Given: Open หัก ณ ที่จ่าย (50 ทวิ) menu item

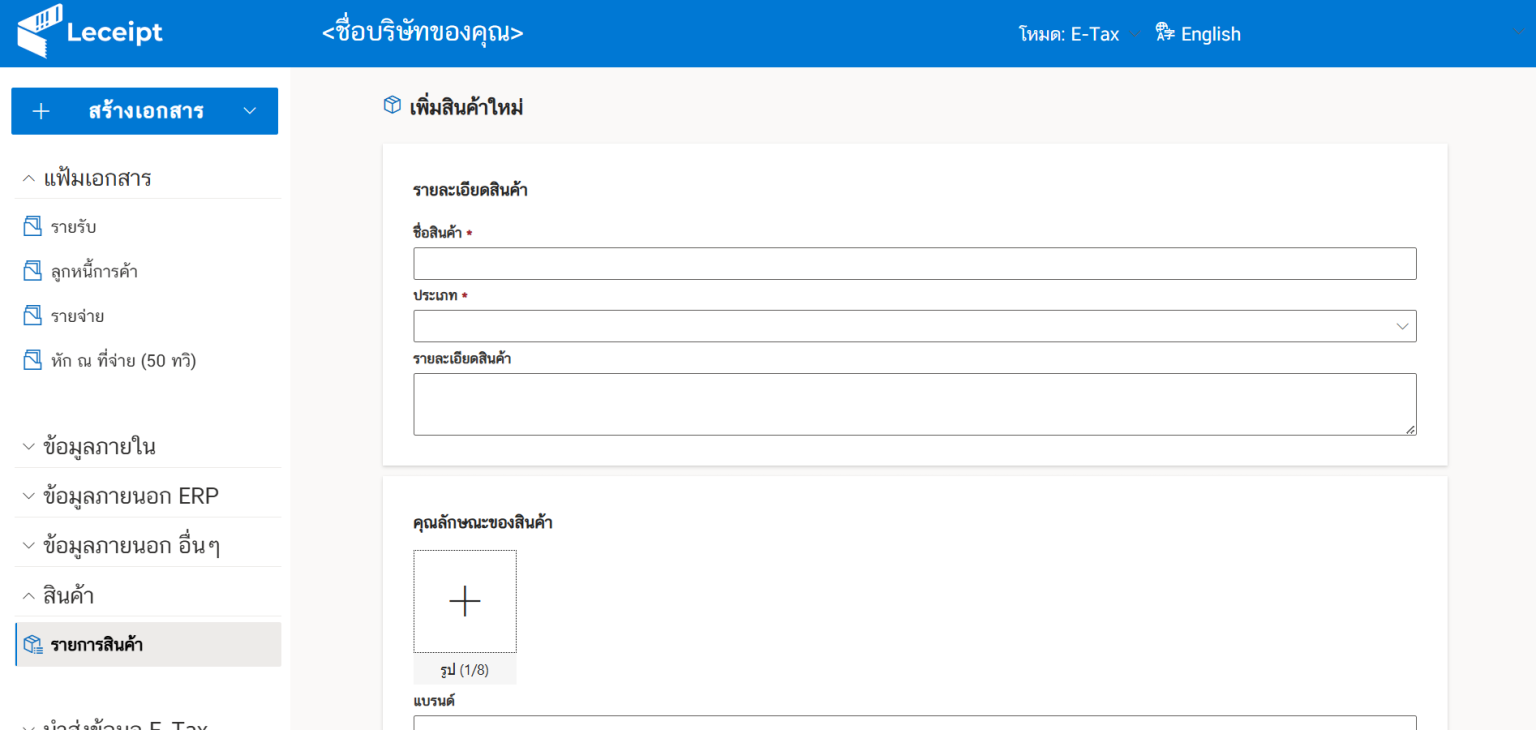Looking at the screenshot, I should click(123, 360).
